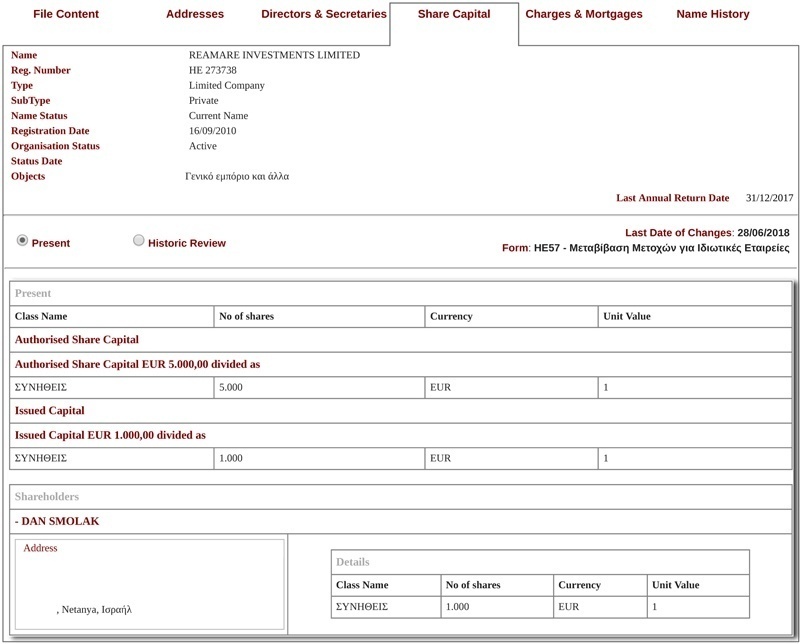This screenshot has width=800, height=644.
Task: Click the 1.000 shares cell in Details table
Action: [497, 607]
